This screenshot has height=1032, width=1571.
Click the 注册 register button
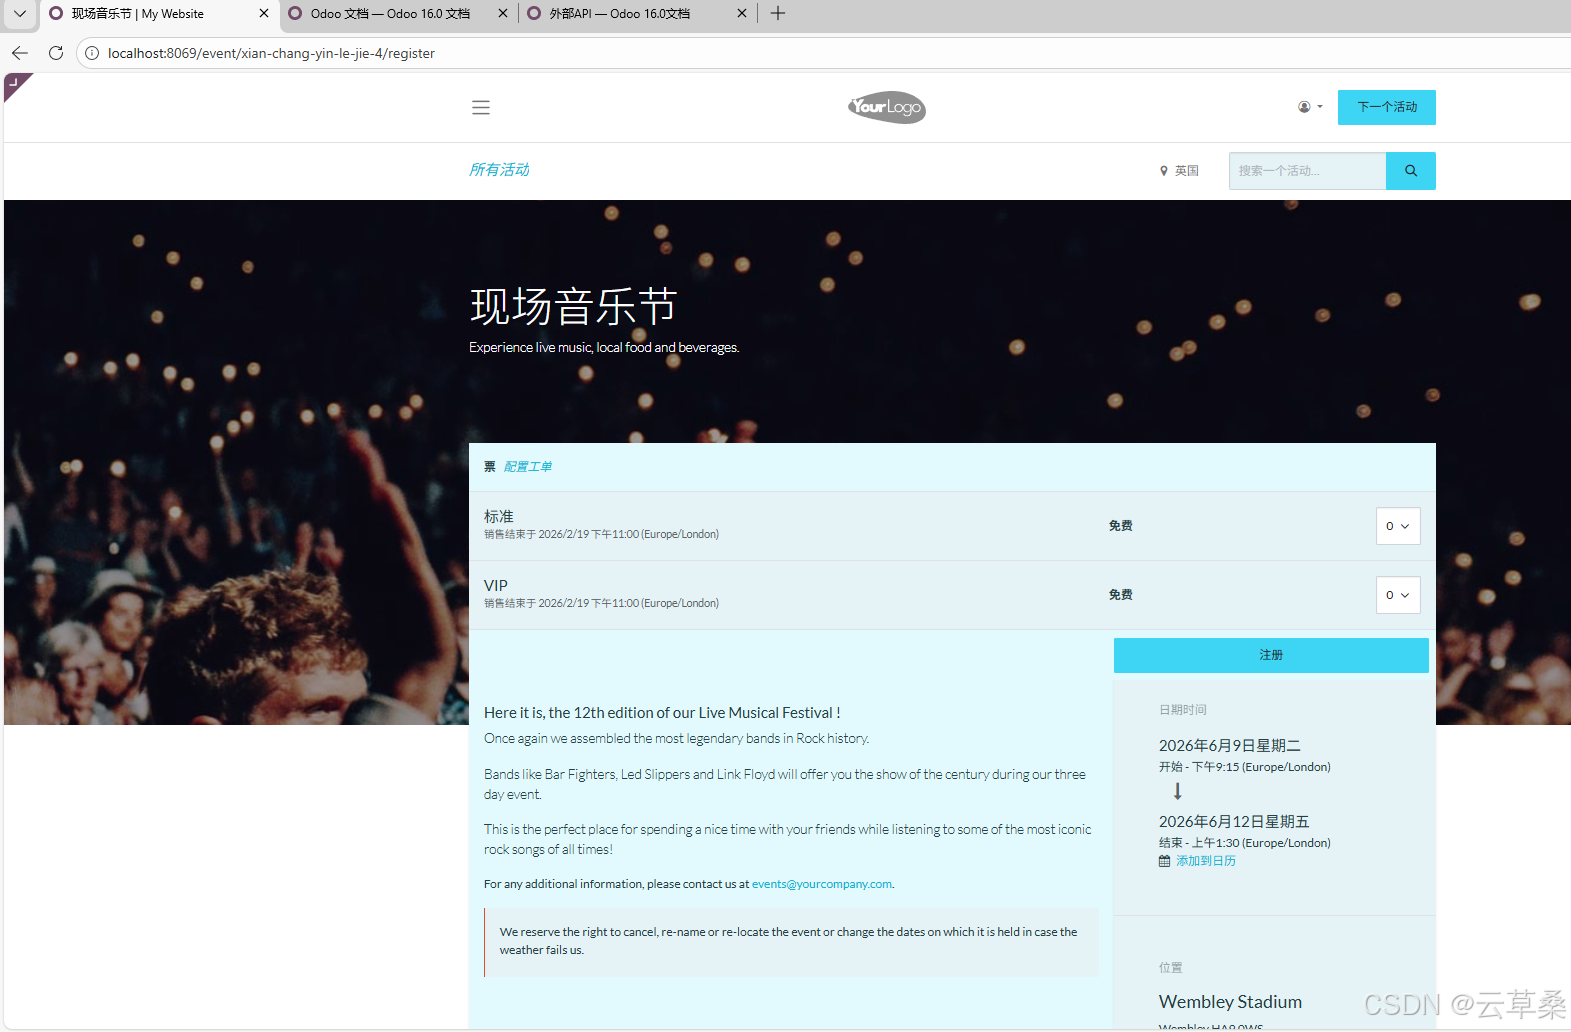pos(1271,655)
